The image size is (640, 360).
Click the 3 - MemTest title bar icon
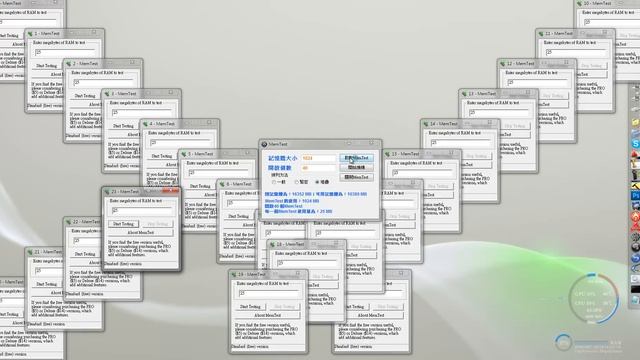click(x=107, y=94)
